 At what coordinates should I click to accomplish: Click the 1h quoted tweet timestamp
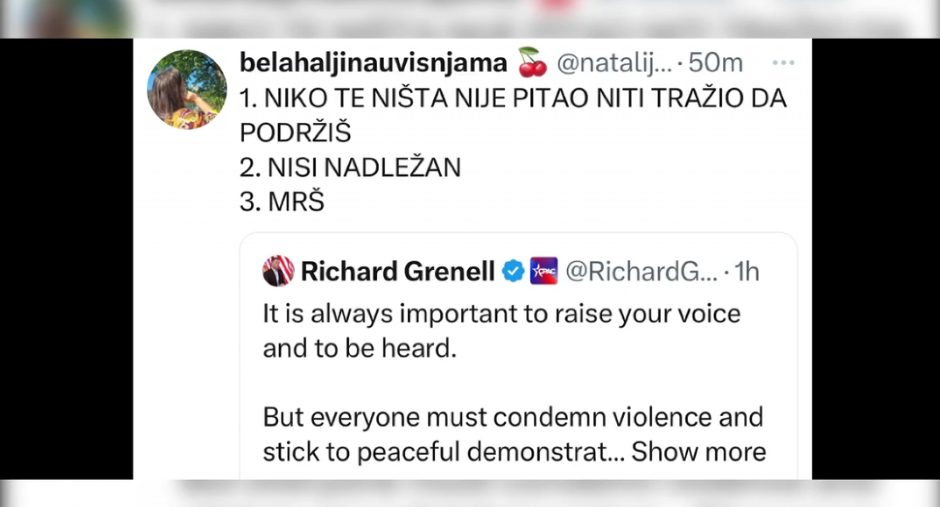pos(747,271)
